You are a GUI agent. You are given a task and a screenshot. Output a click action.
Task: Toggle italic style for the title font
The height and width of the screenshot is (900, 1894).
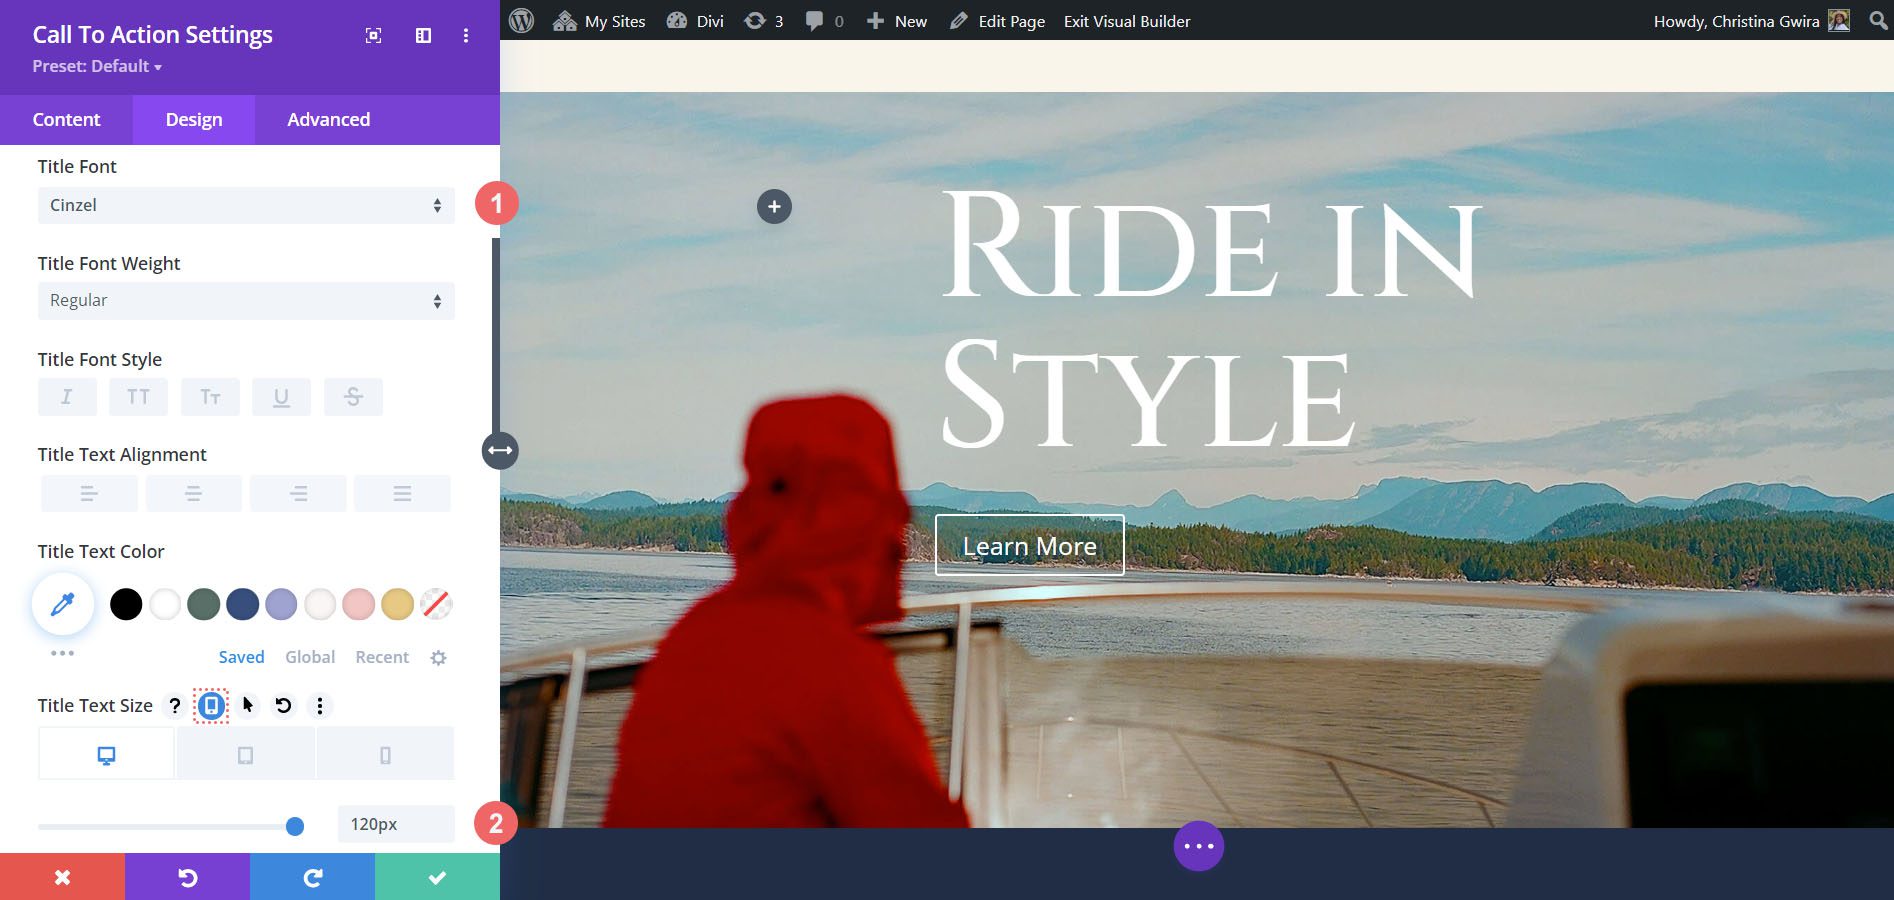pyautogui.click(x=66, y=396)
